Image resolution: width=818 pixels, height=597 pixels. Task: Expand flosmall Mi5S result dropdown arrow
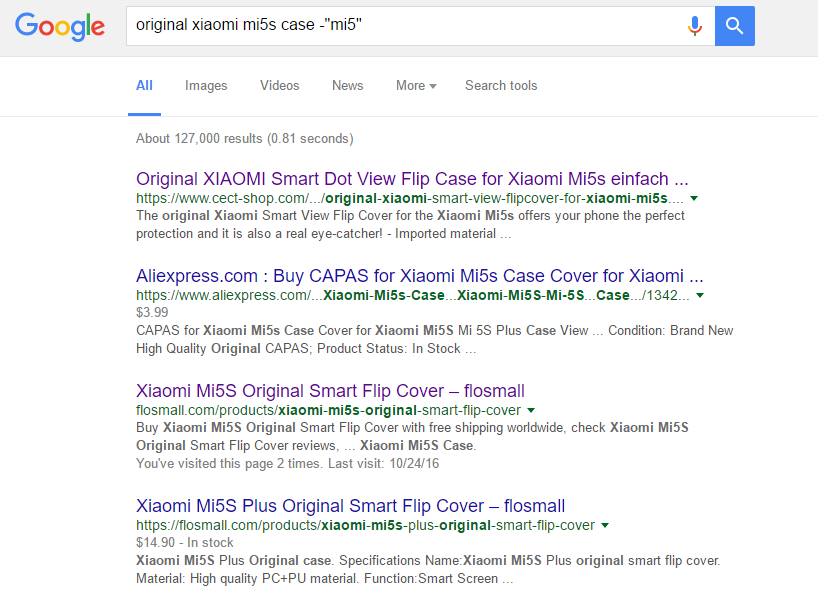click(x=531, y=410)
